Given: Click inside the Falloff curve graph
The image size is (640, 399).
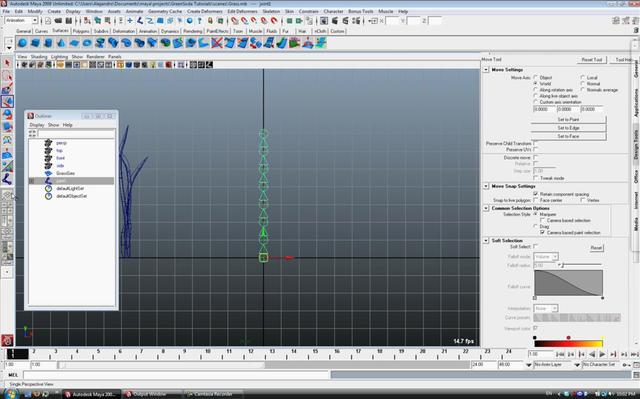Looking at the screenshot, I should pyautogui.click(x=568, y=283).
